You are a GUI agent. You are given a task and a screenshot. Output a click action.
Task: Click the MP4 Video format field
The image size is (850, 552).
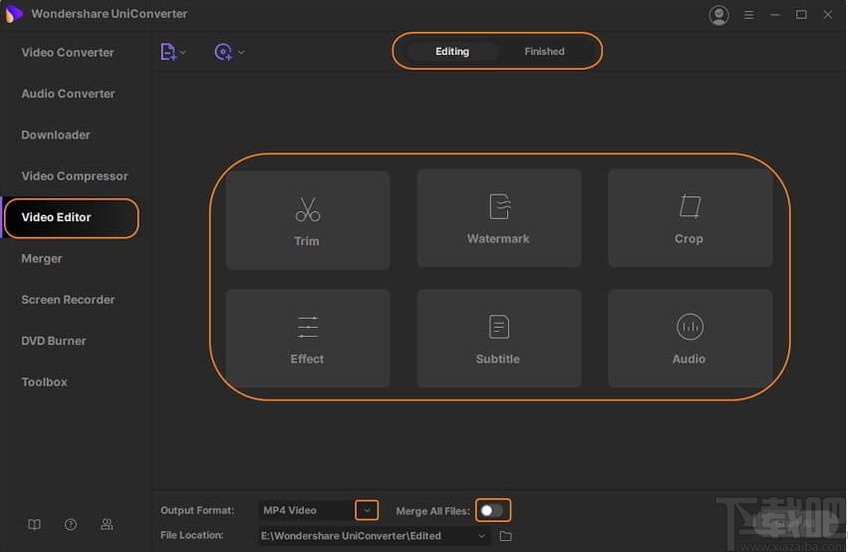click(x=306, y=510)
